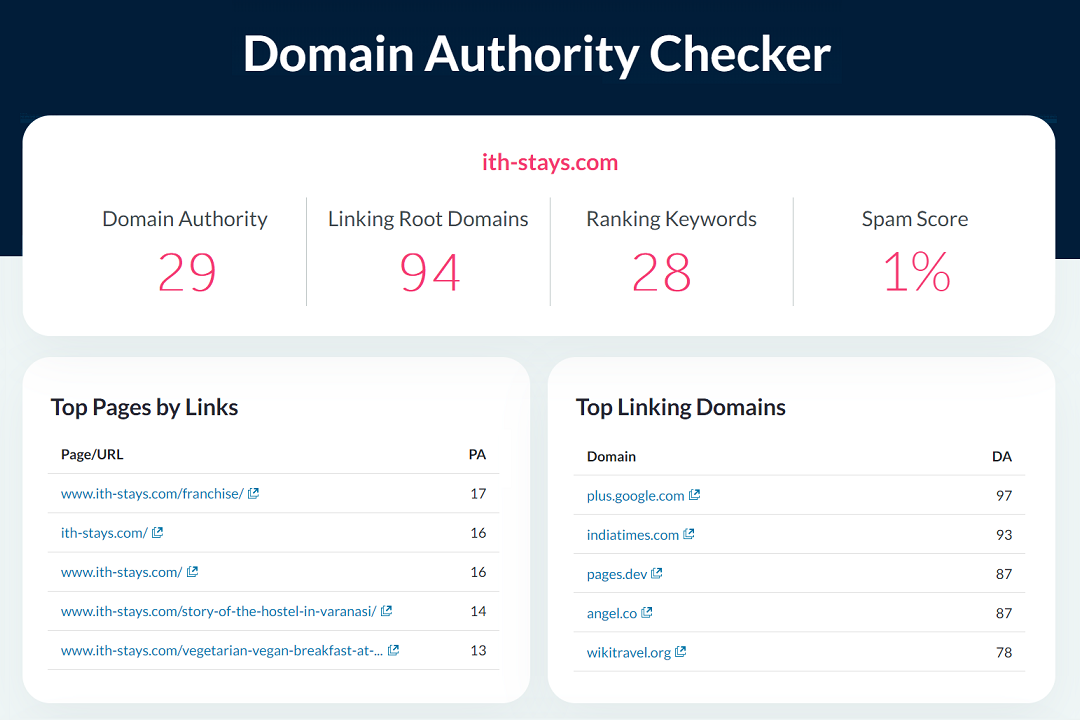
Task: Click the Linking Root Domains value 94
Action: [x=430, y=272]
